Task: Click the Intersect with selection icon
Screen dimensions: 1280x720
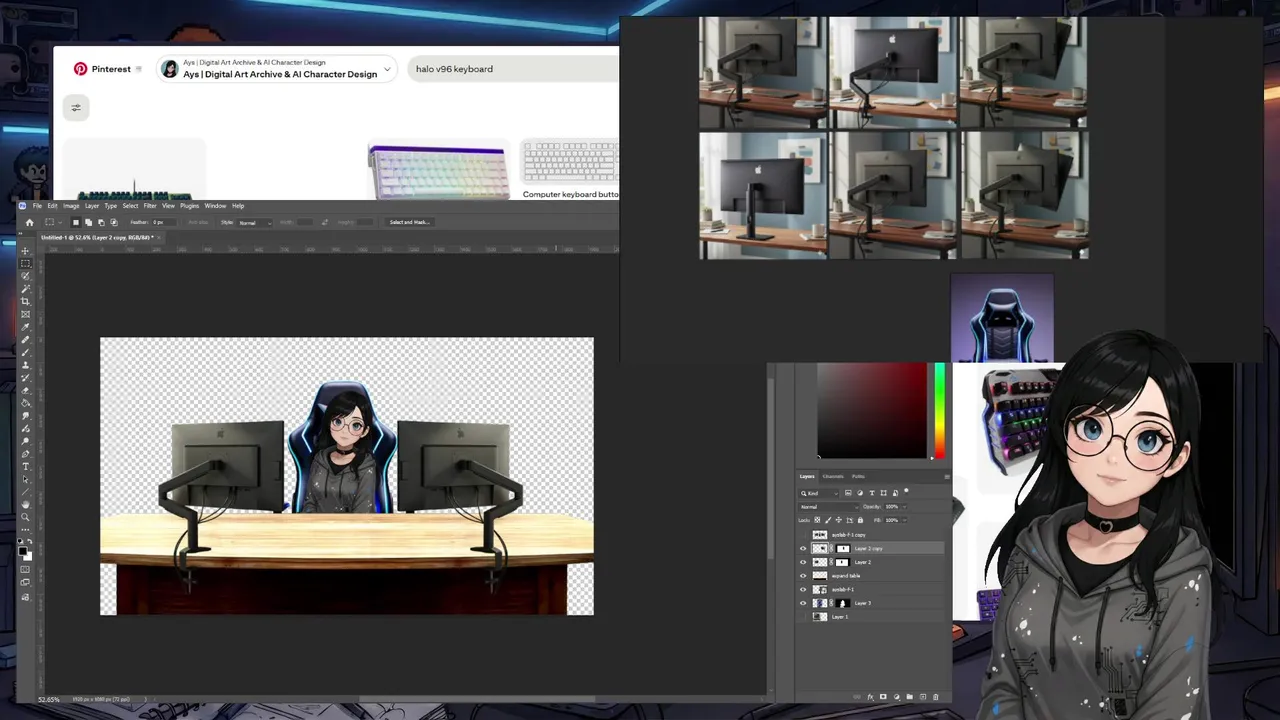Action: (114, 222)
